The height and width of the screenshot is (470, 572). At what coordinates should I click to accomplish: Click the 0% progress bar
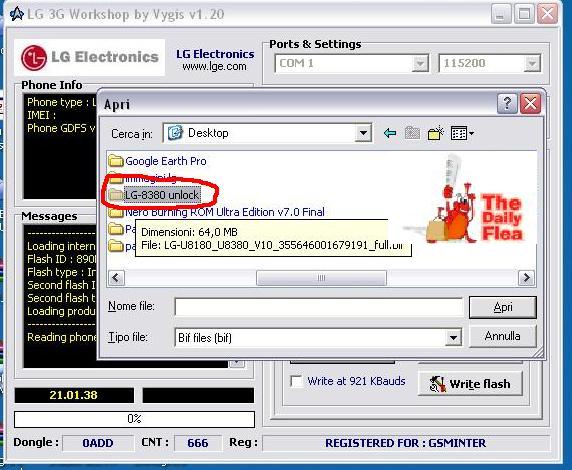[x=134, y=419]
